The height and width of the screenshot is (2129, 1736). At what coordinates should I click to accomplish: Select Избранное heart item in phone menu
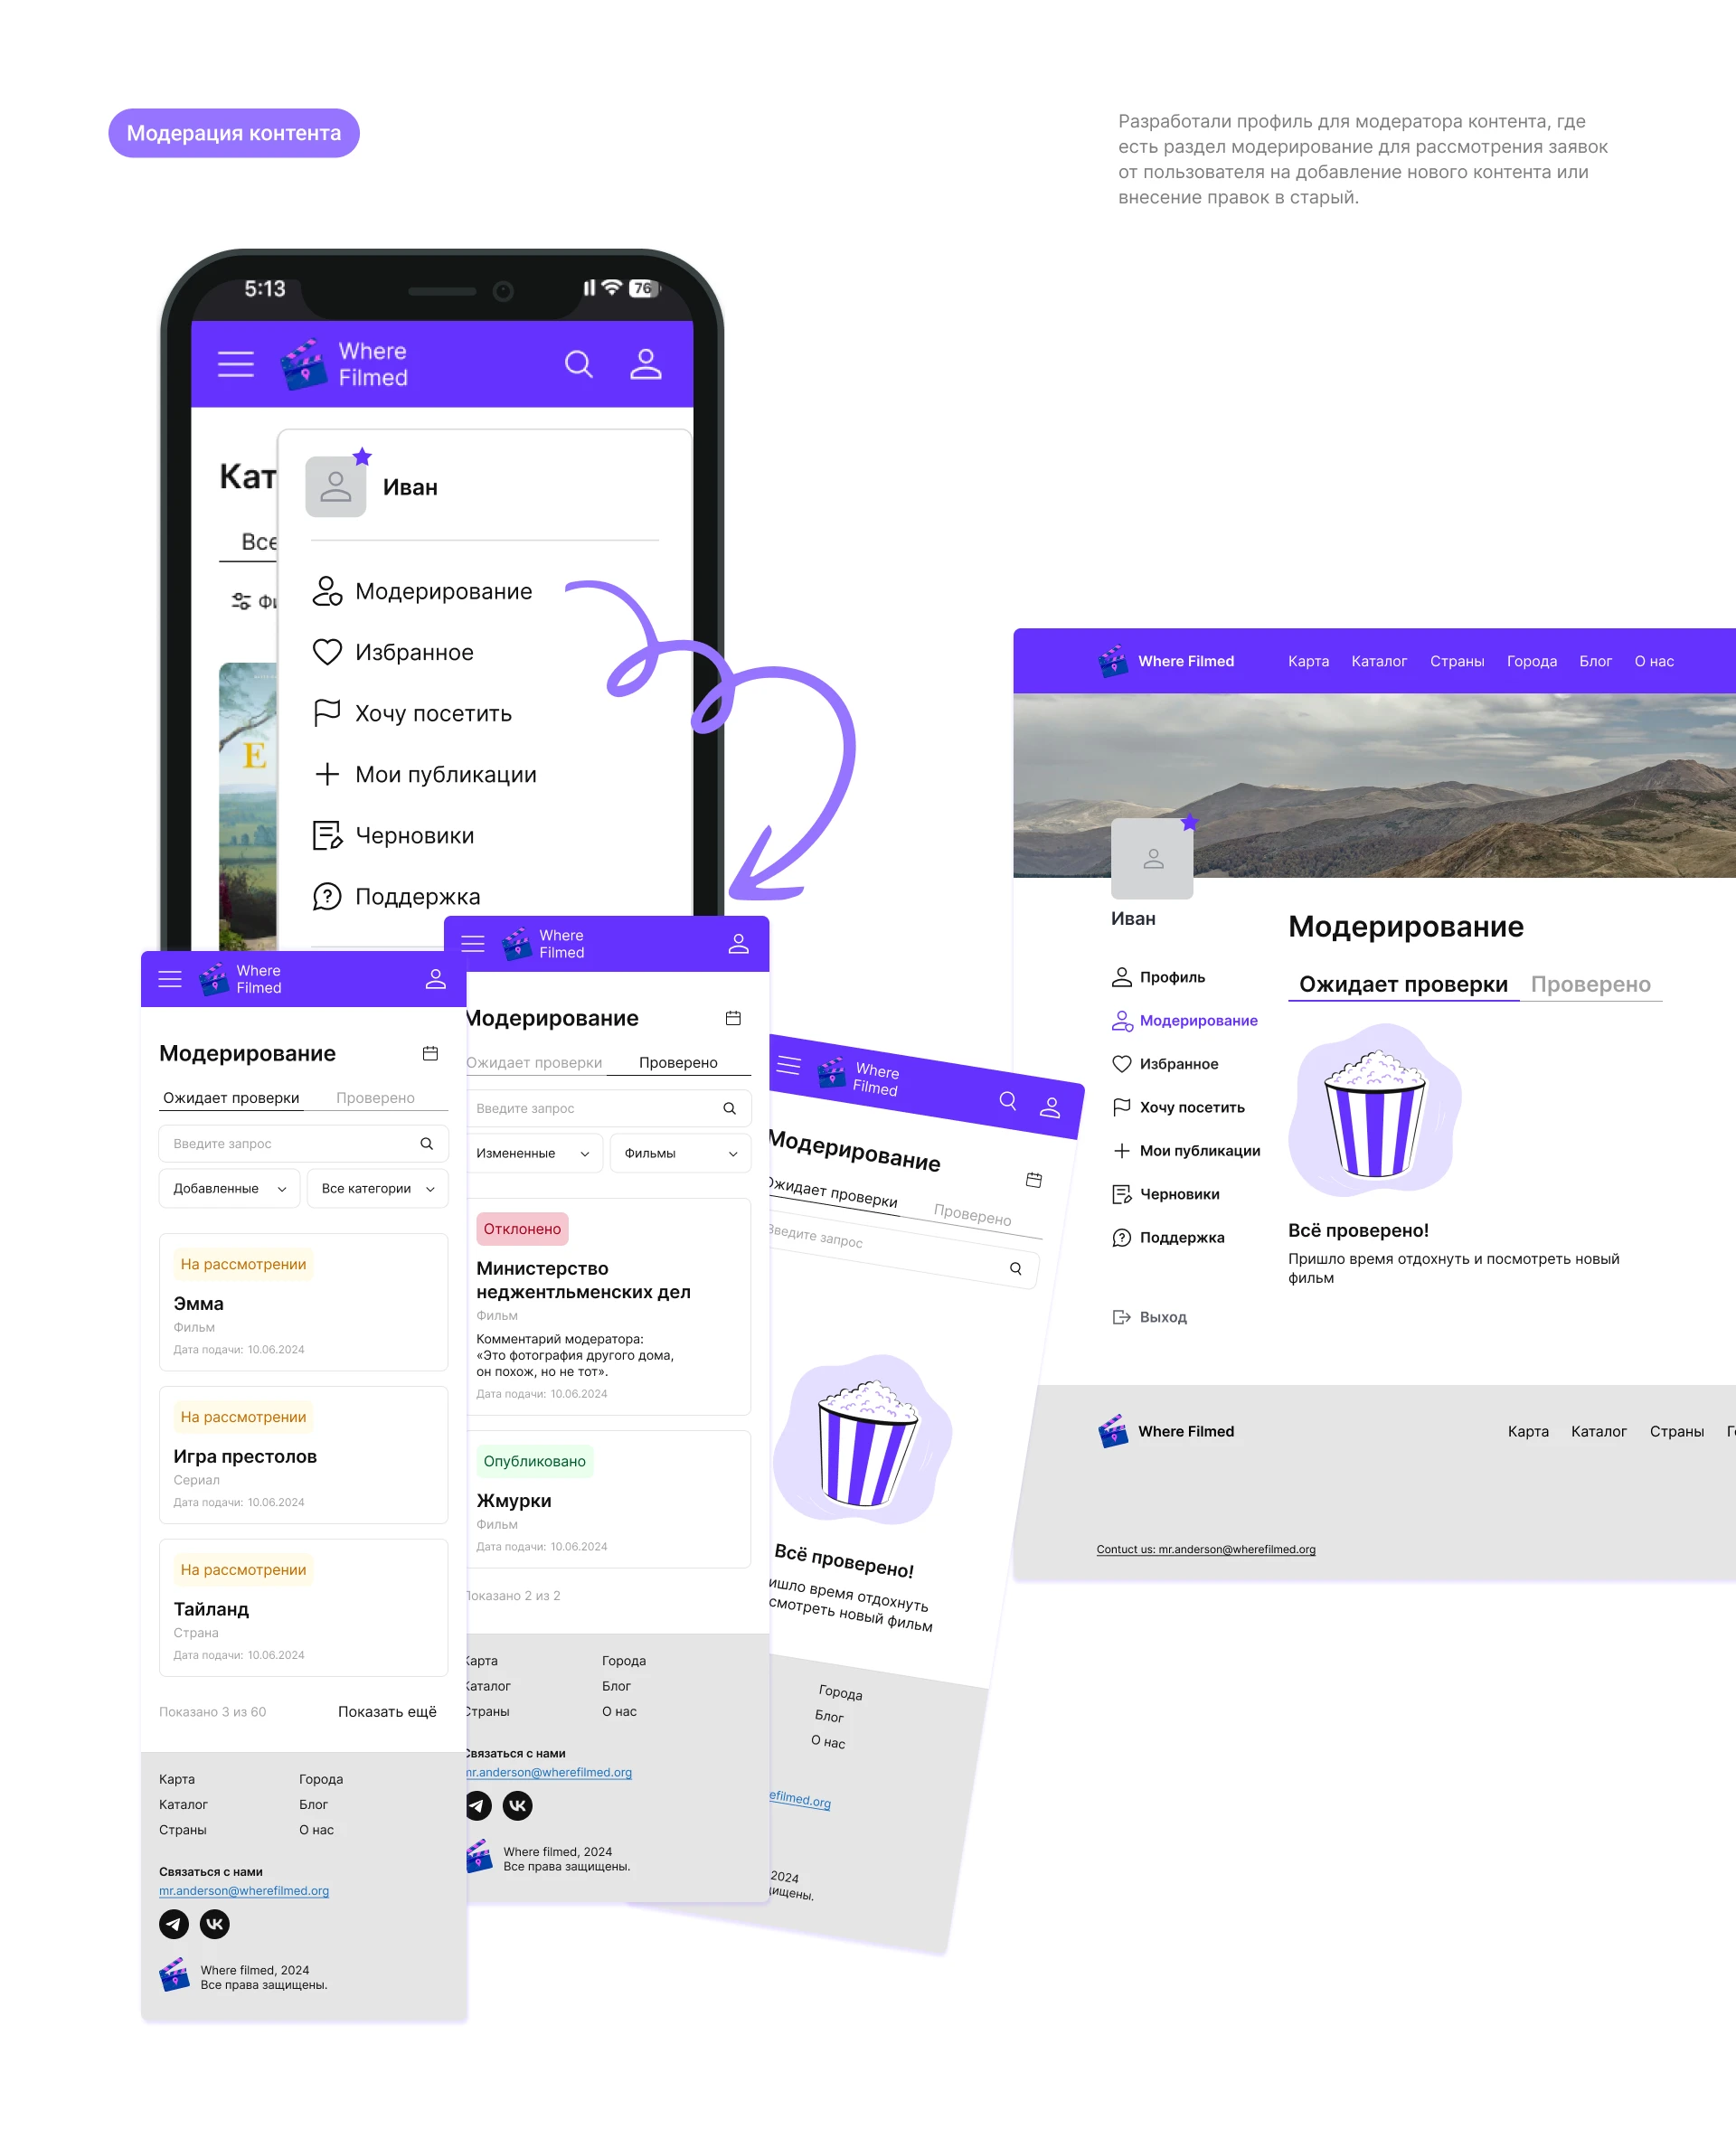point(413,652)
